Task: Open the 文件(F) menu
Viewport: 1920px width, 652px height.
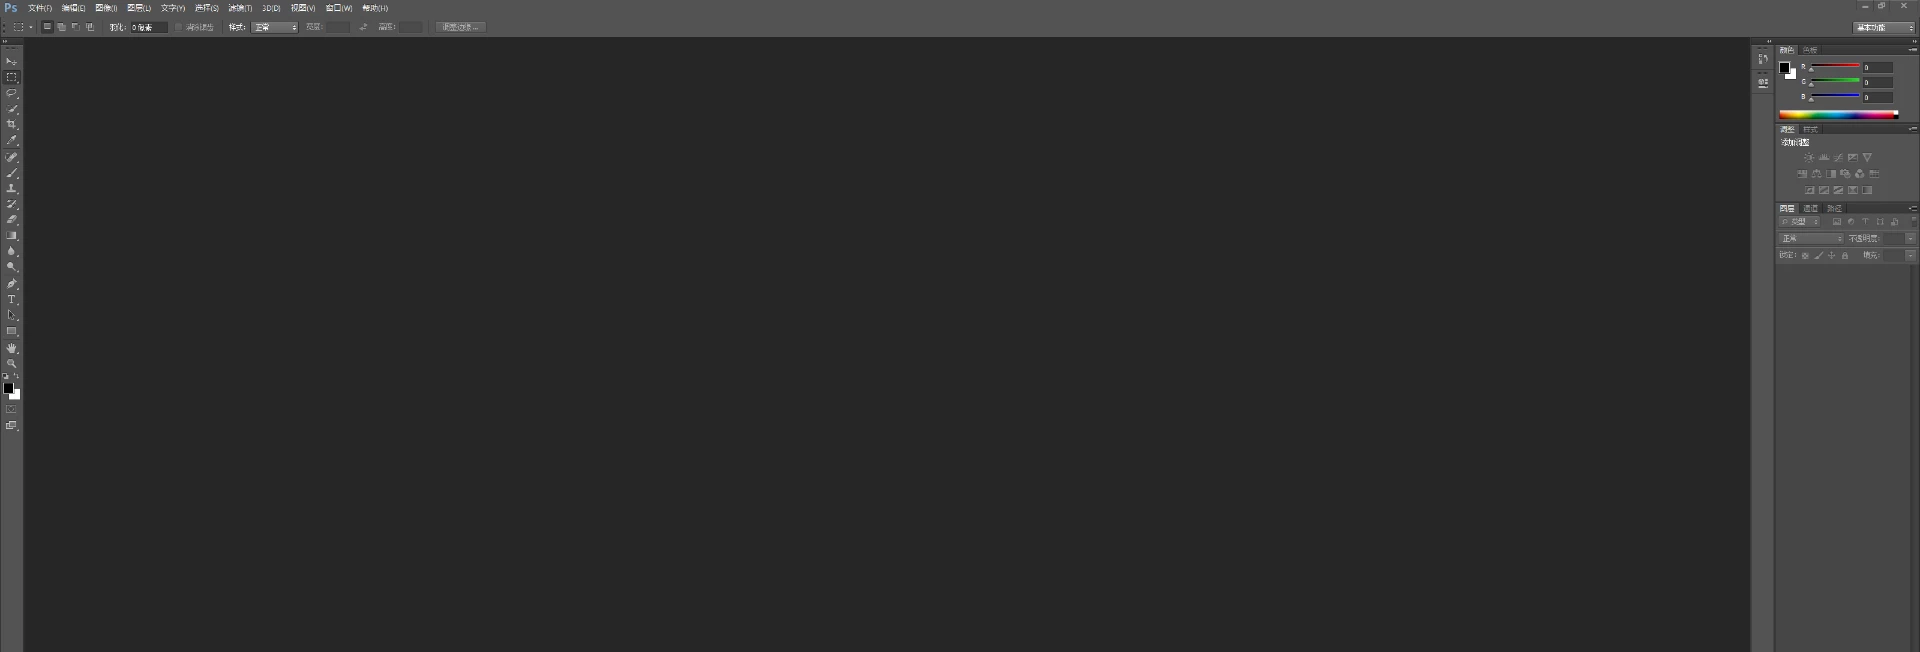Action: (40, 8)
